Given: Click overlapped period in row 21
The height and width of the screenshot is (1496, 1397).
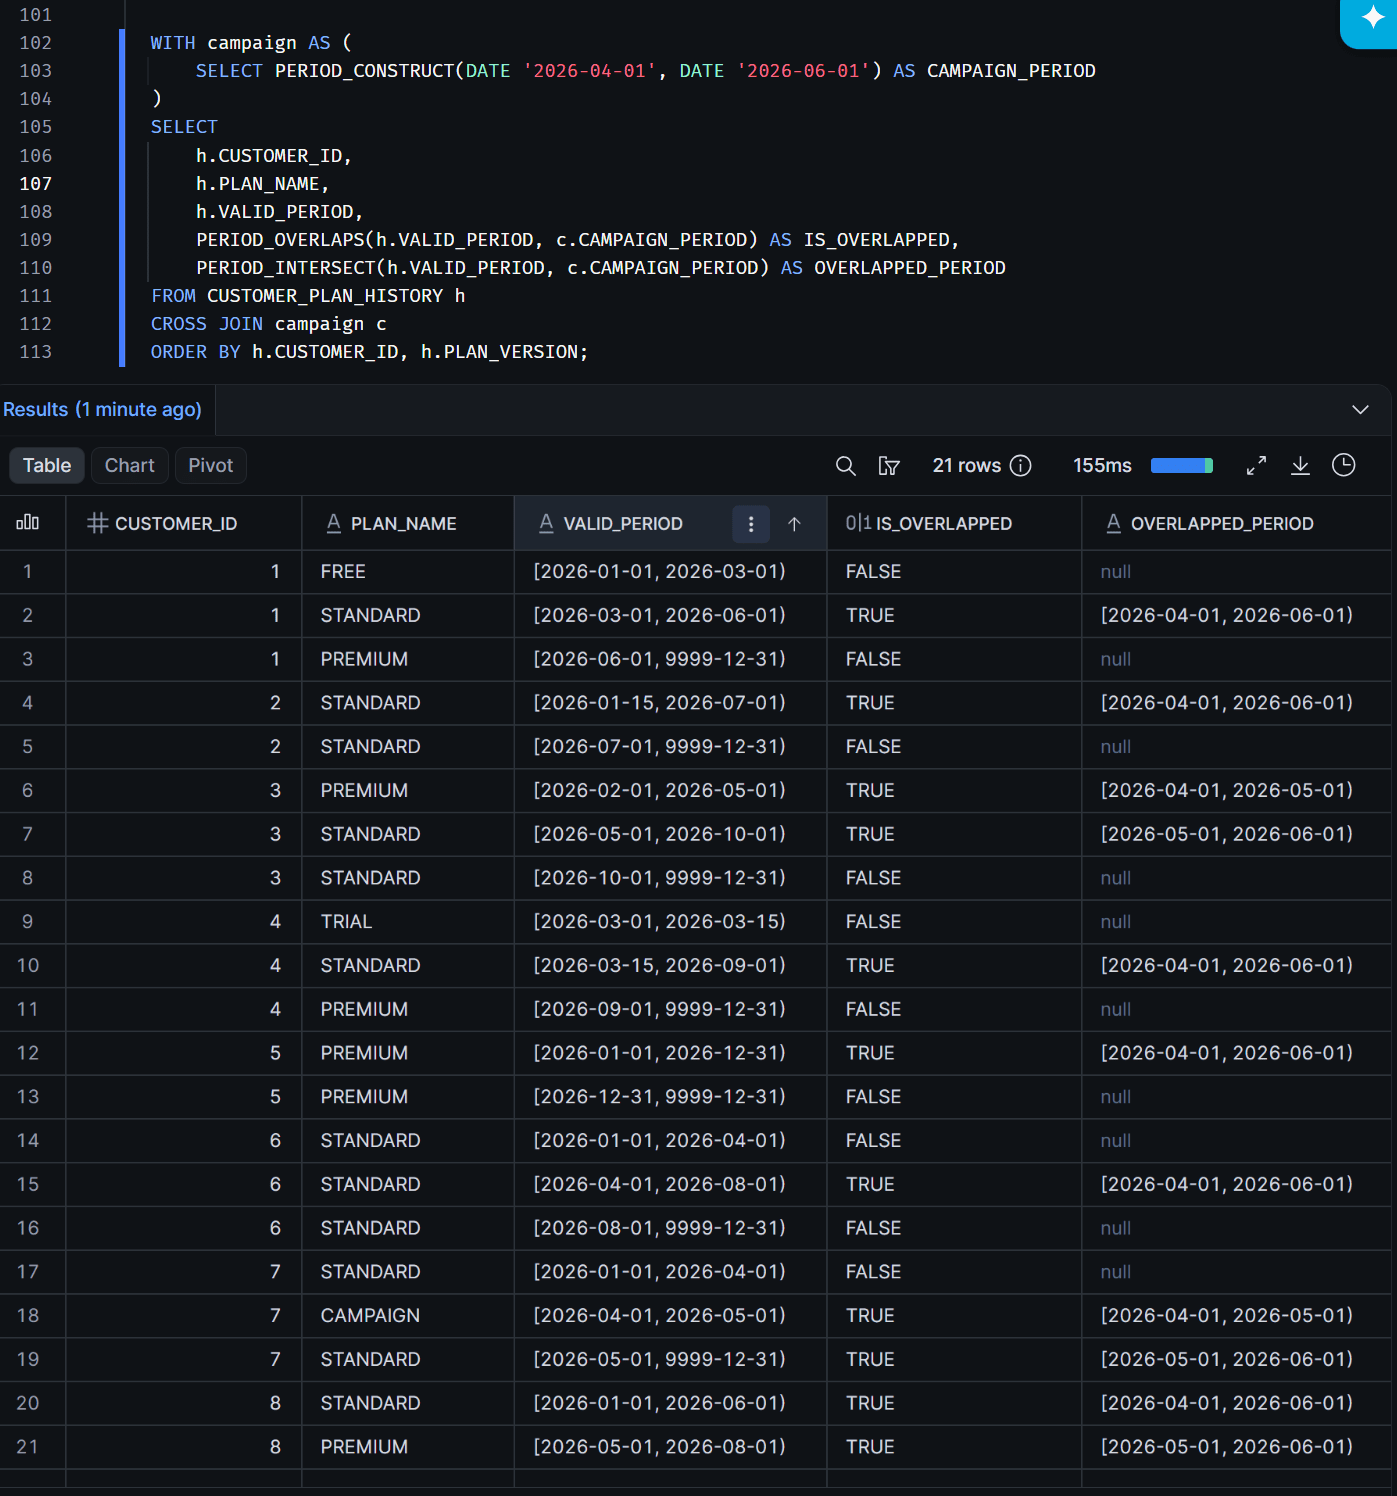Looking at the screenshot, I should [1227, 1447].
